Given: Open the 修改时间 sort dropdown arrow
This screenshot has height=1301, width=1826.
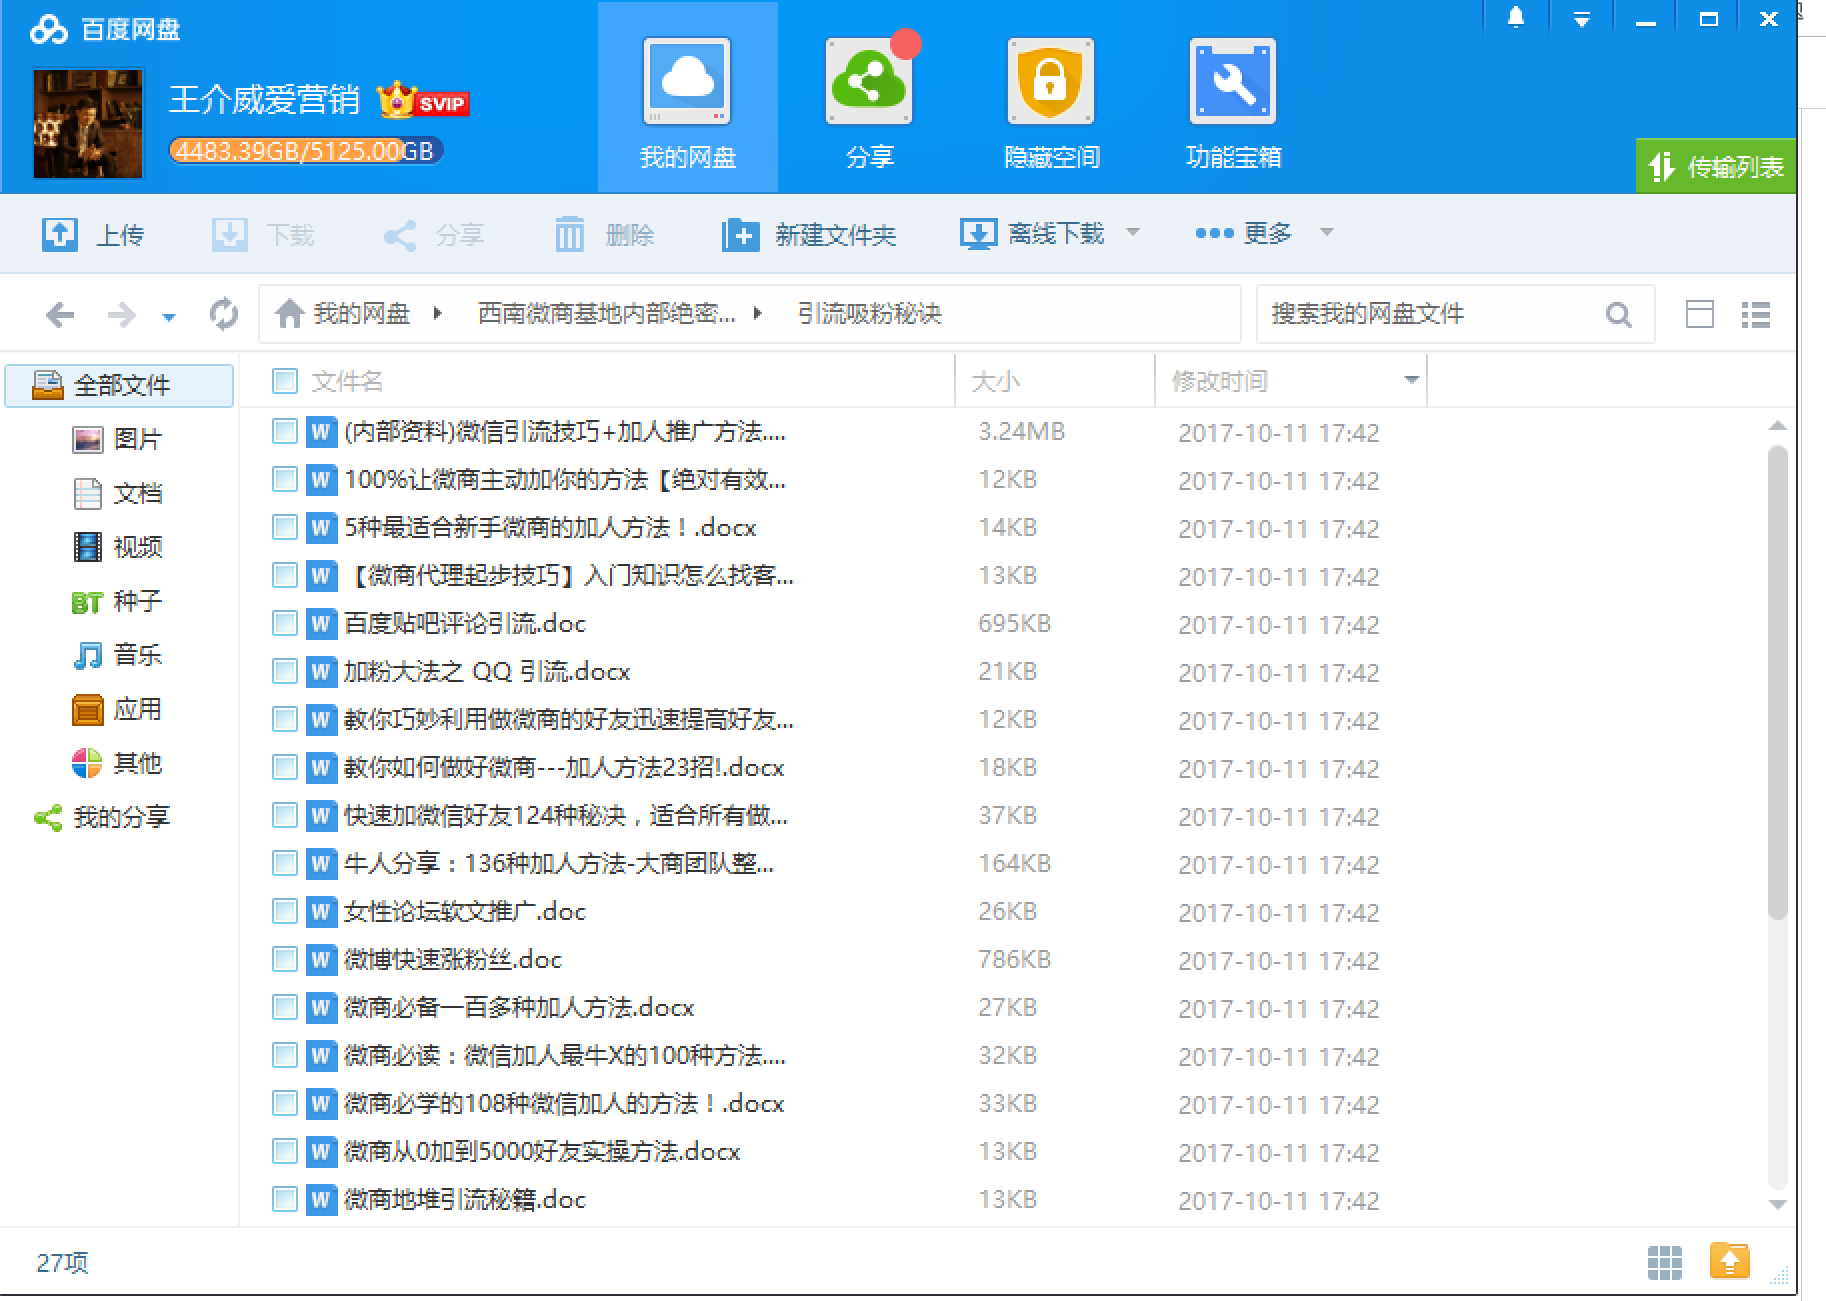Looking at the screenshot, I should (x=1411, y=380).
